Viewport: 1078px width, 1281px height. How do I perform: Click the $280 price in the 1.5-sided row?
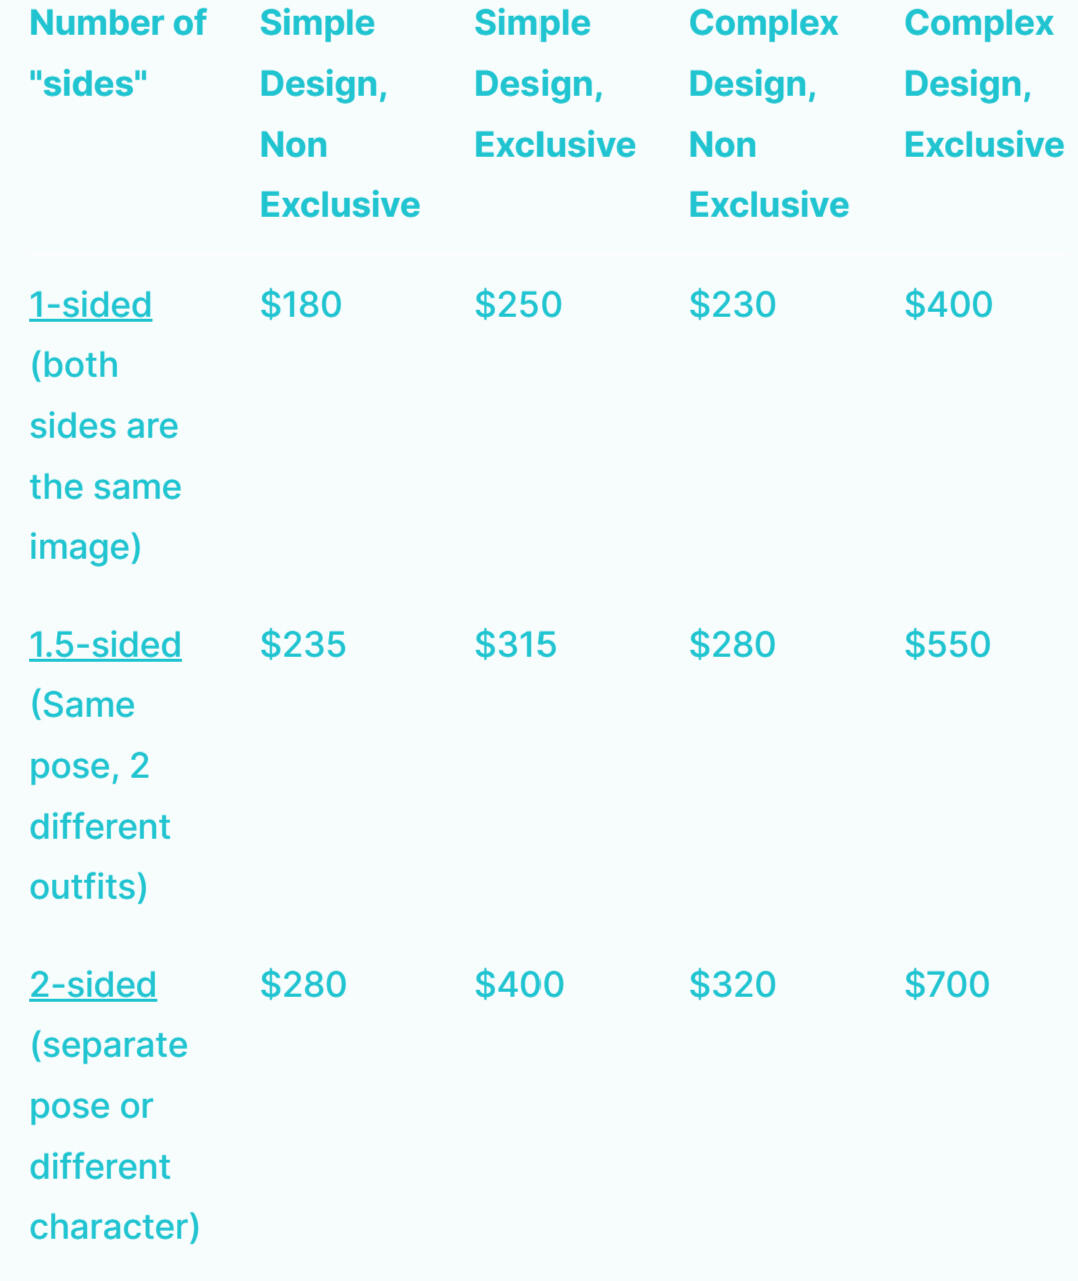point(732,645)
